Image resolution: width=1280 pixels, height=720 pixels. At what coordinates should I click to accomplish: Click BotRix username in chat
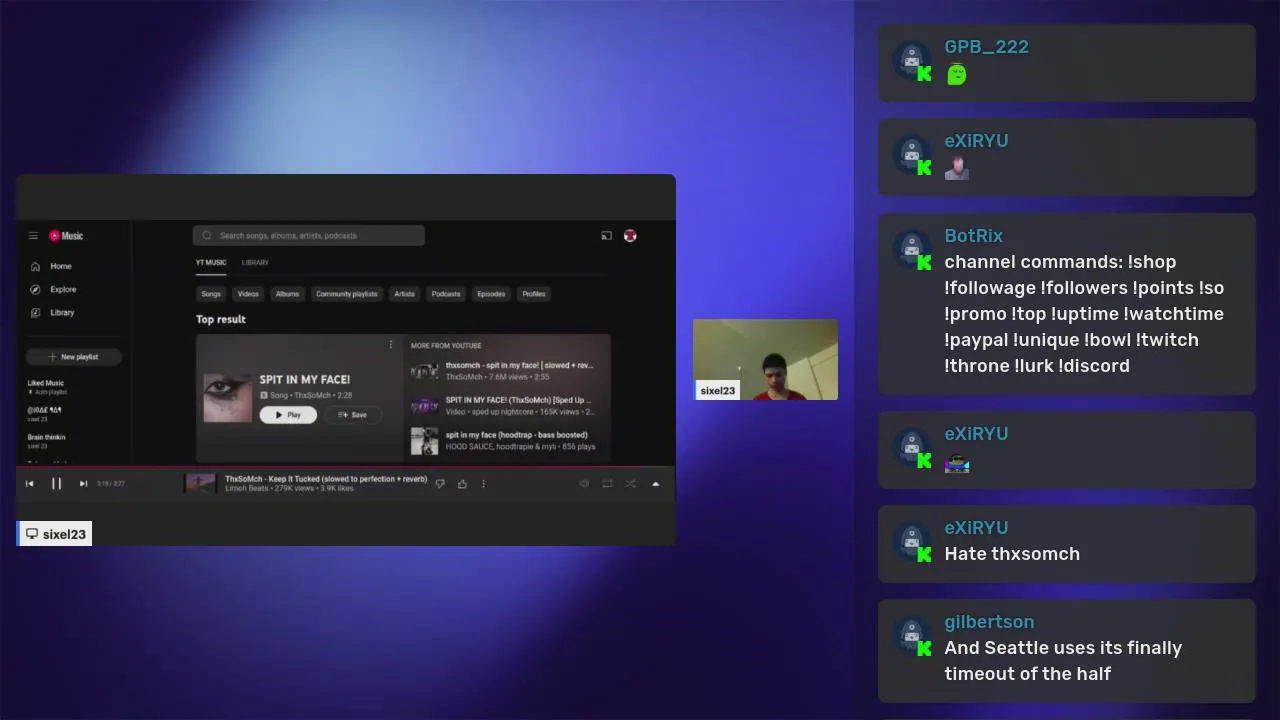[x=974, y=236]
